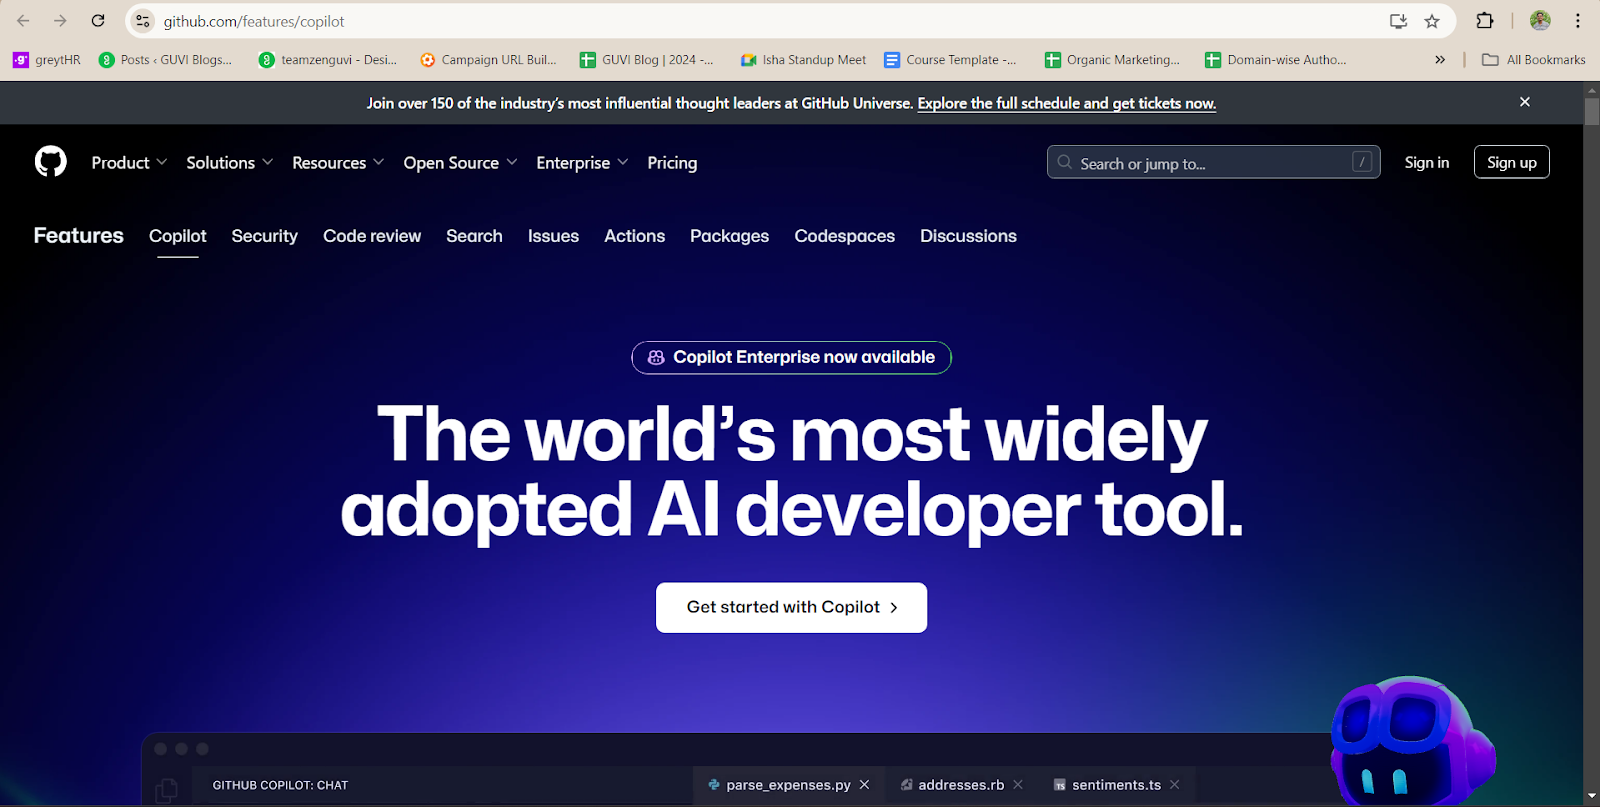Open the Extensions puzzle icon
Viewport: 1600px width, 807px height.
[1485, 21]
